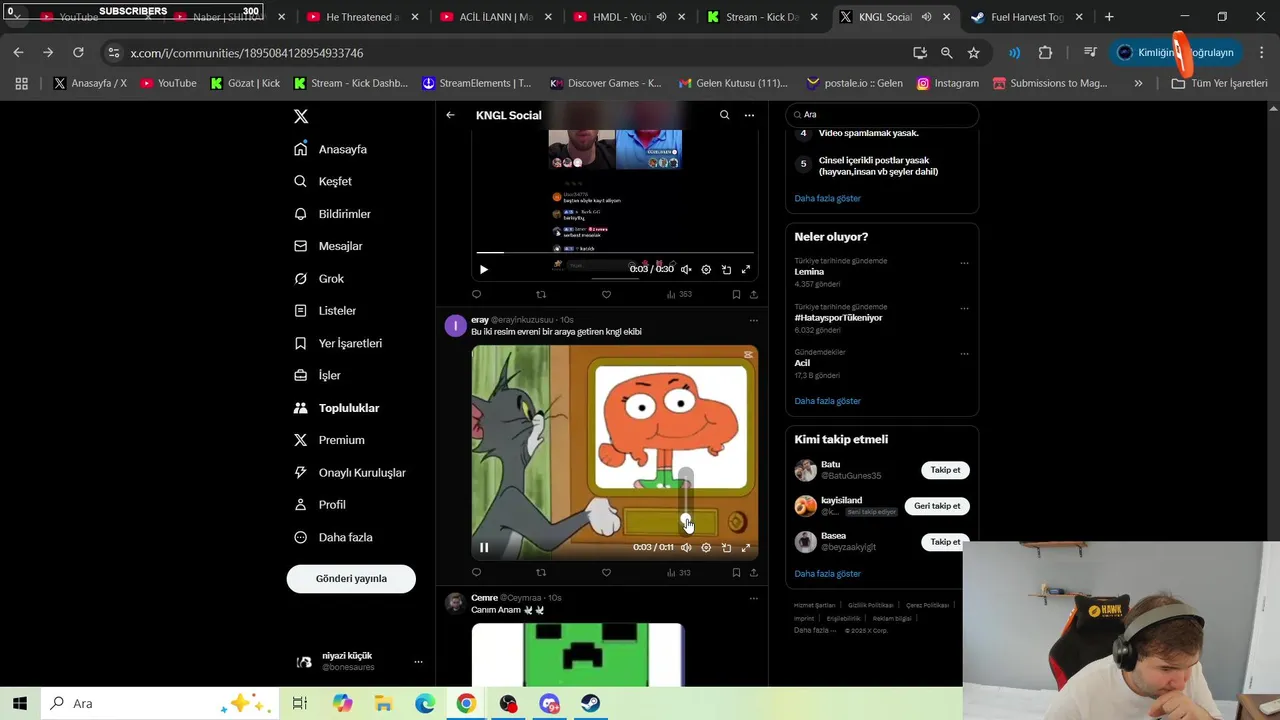Mute the Tom video speaker icon
The height and width of the screenshot is (720, 1280).
(686, 547)
